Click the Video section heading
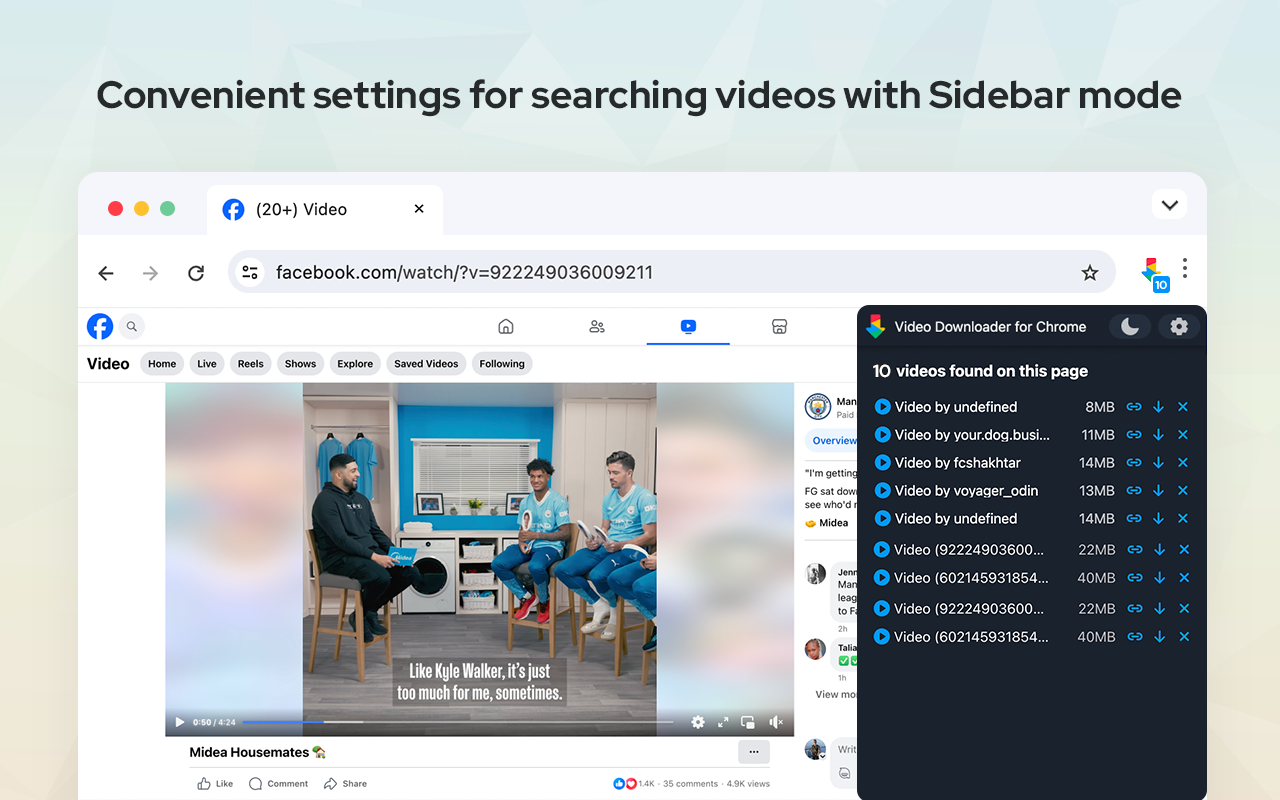Screen dimensions: 1280x800 coord(108,364)
